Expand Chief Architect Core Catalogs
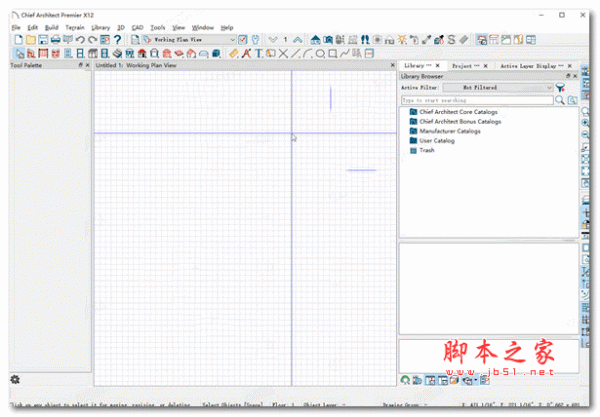 pyautogui.click(x=457, y=112)
